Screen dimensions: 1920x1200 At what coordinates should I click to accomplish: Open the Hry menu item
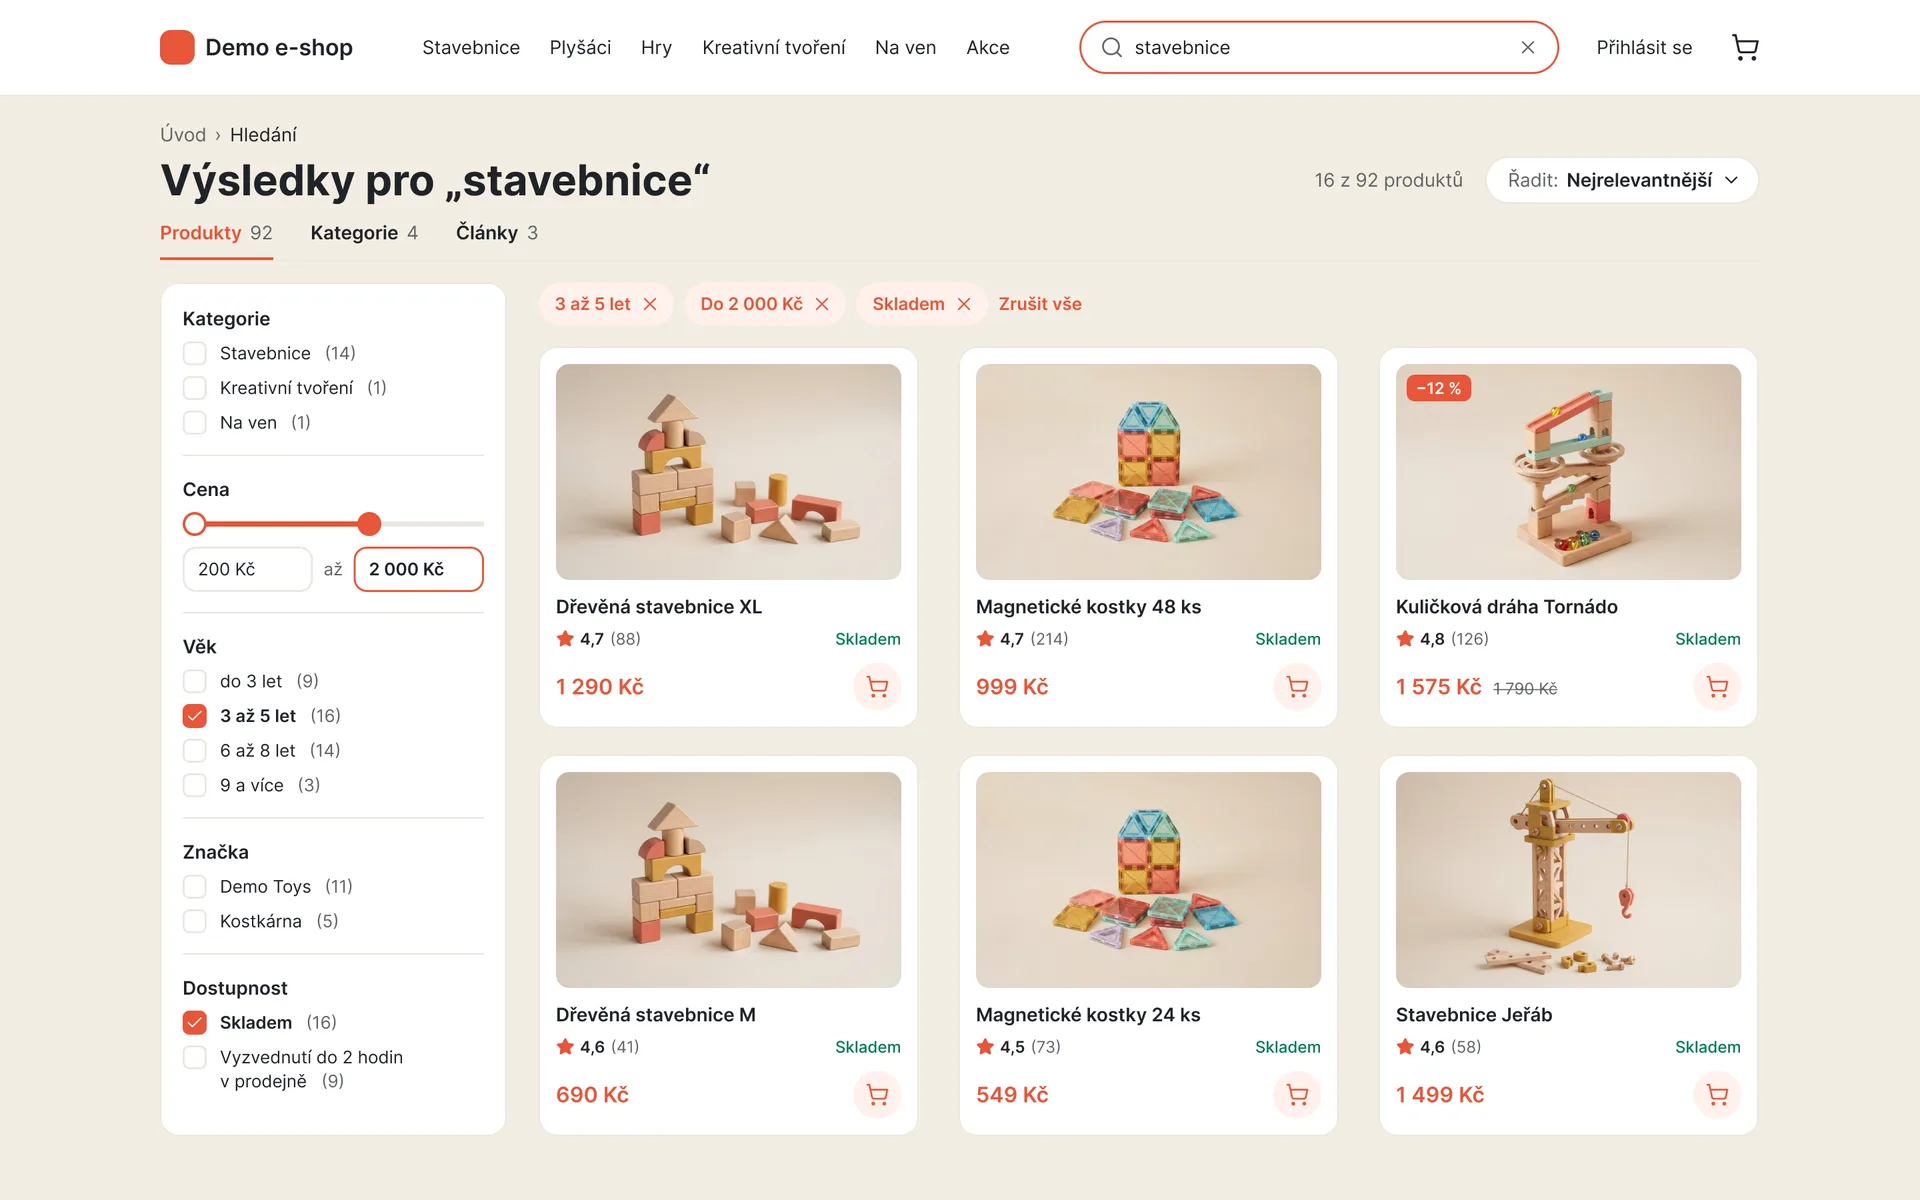tap(656, 47)
